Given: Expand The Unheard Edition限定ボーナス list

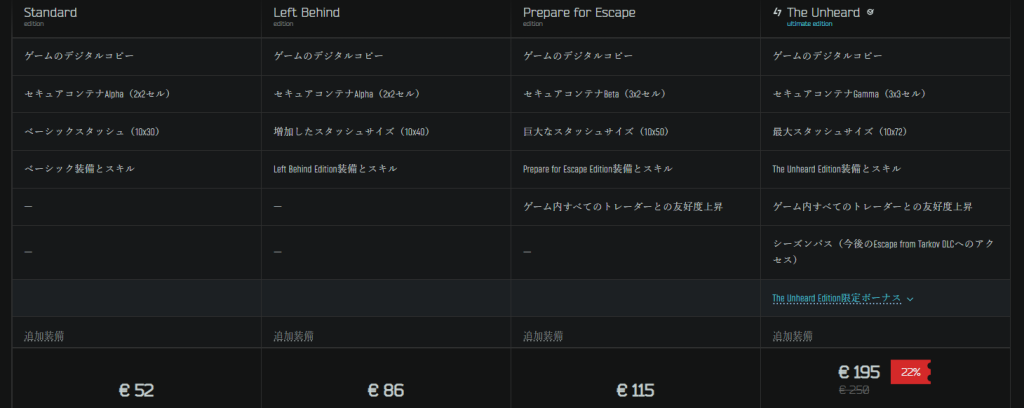Looking at the screenshot, I should click(837, 298).
